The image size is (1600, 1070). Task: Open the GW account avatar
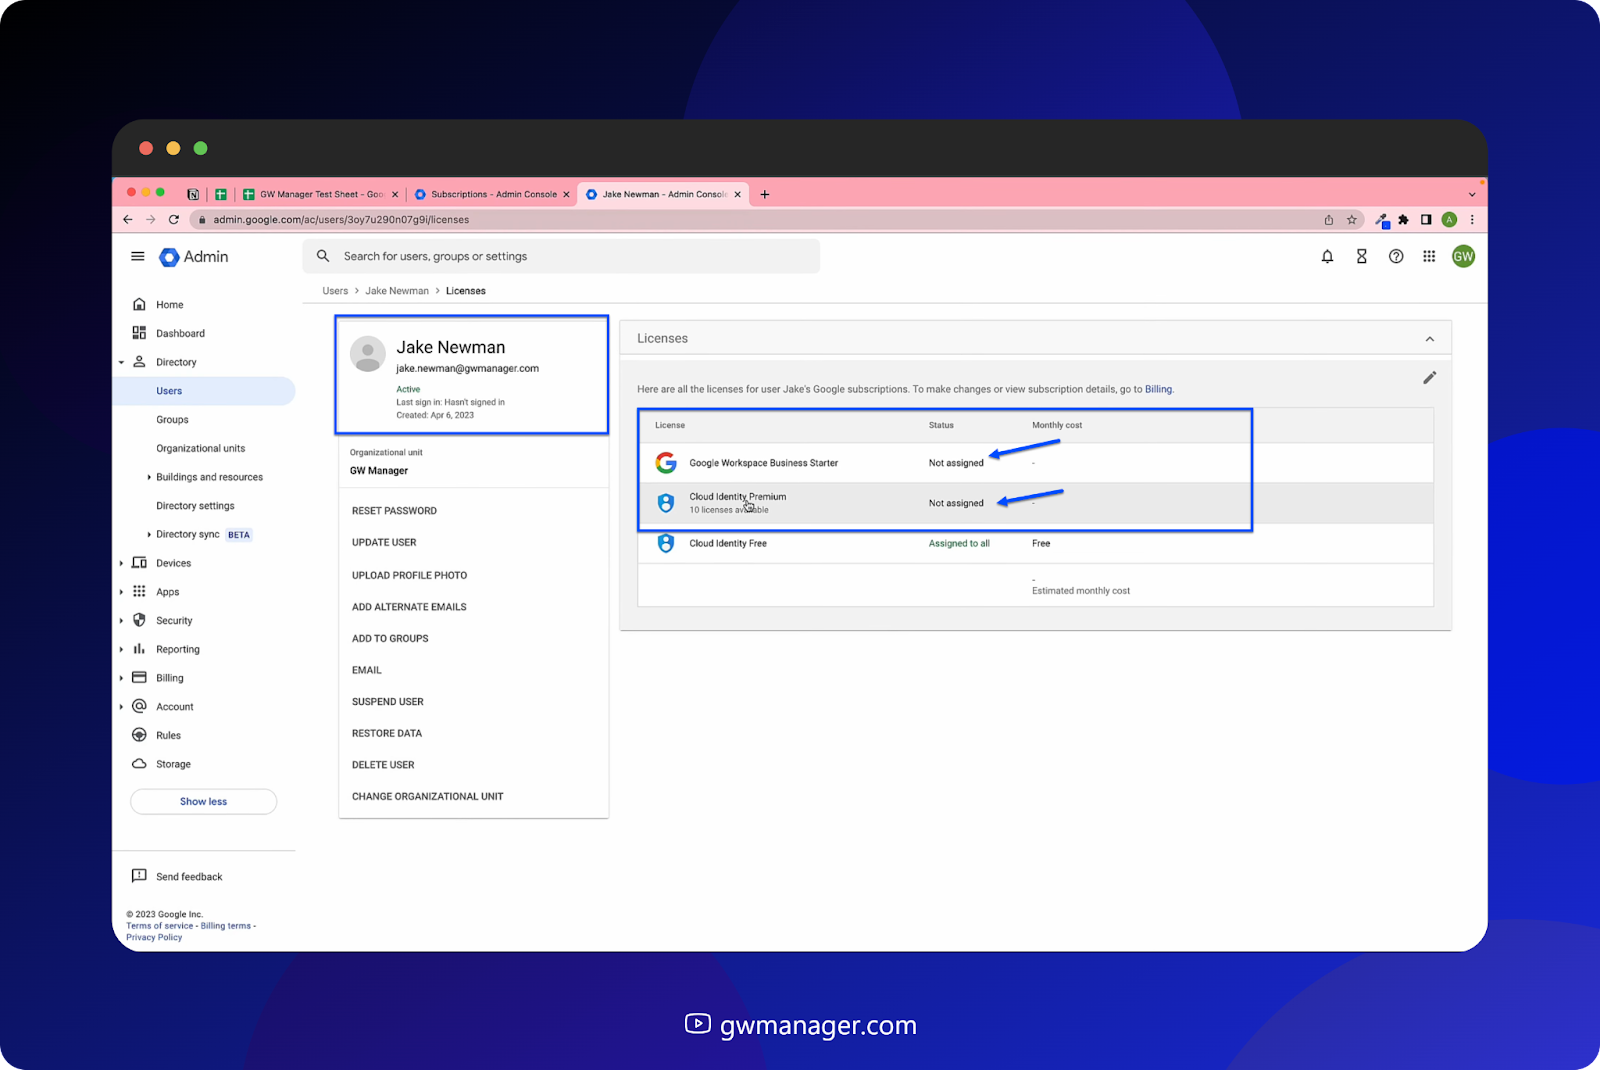(1463, 257)
